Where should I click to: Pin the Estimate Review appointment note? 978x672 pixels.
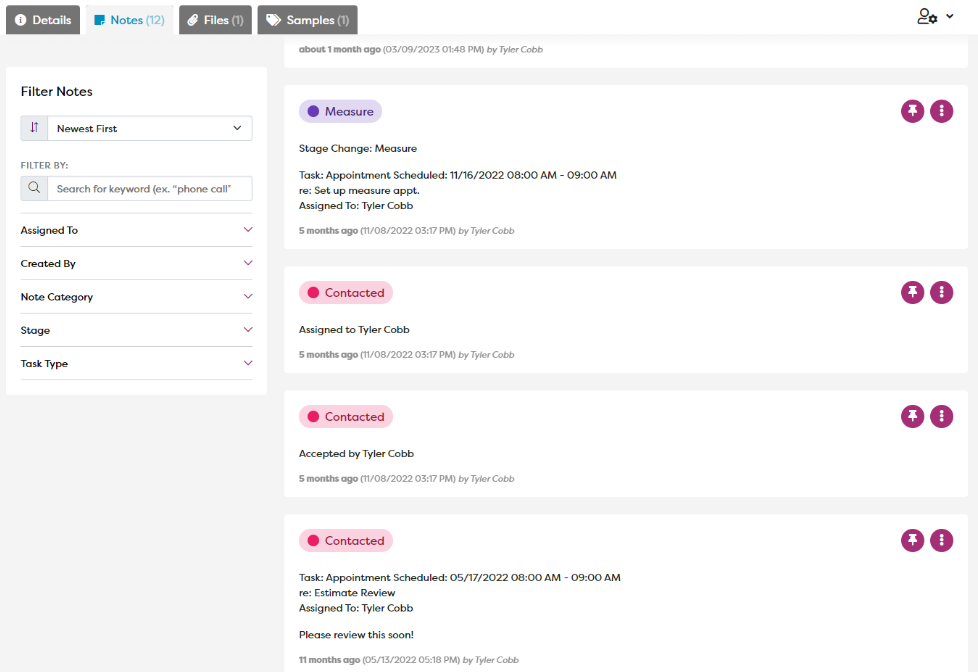(912, 540)
